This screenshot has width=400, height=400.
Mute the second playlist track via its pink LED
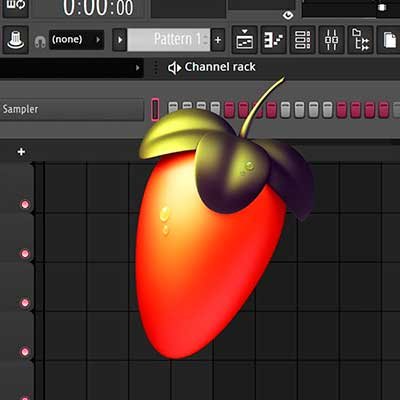point(25,254)
